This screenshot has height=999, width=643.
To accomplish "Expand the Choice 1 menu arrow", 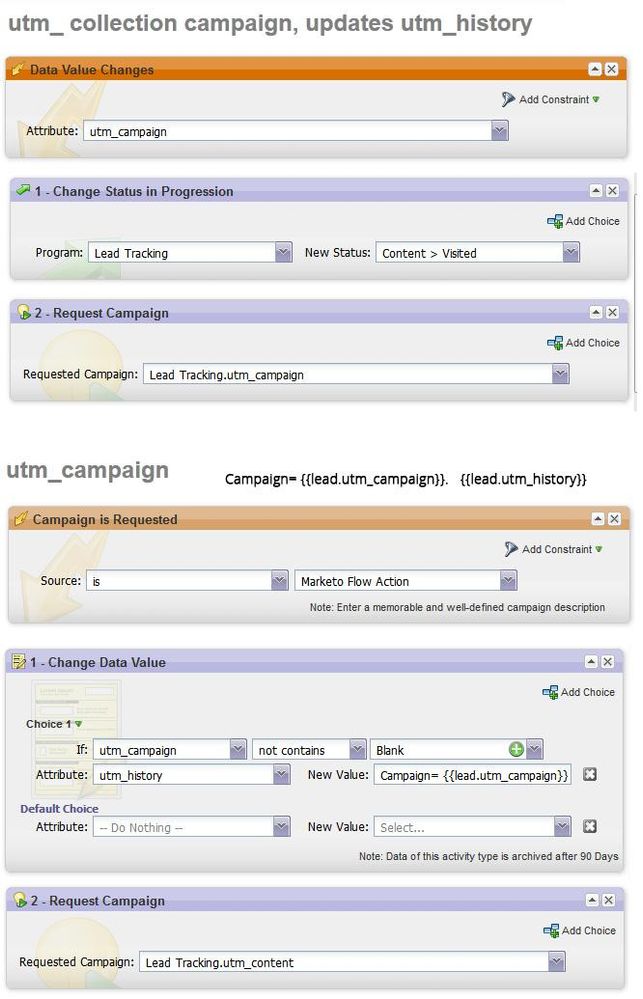I will click(x=78, y=724).
